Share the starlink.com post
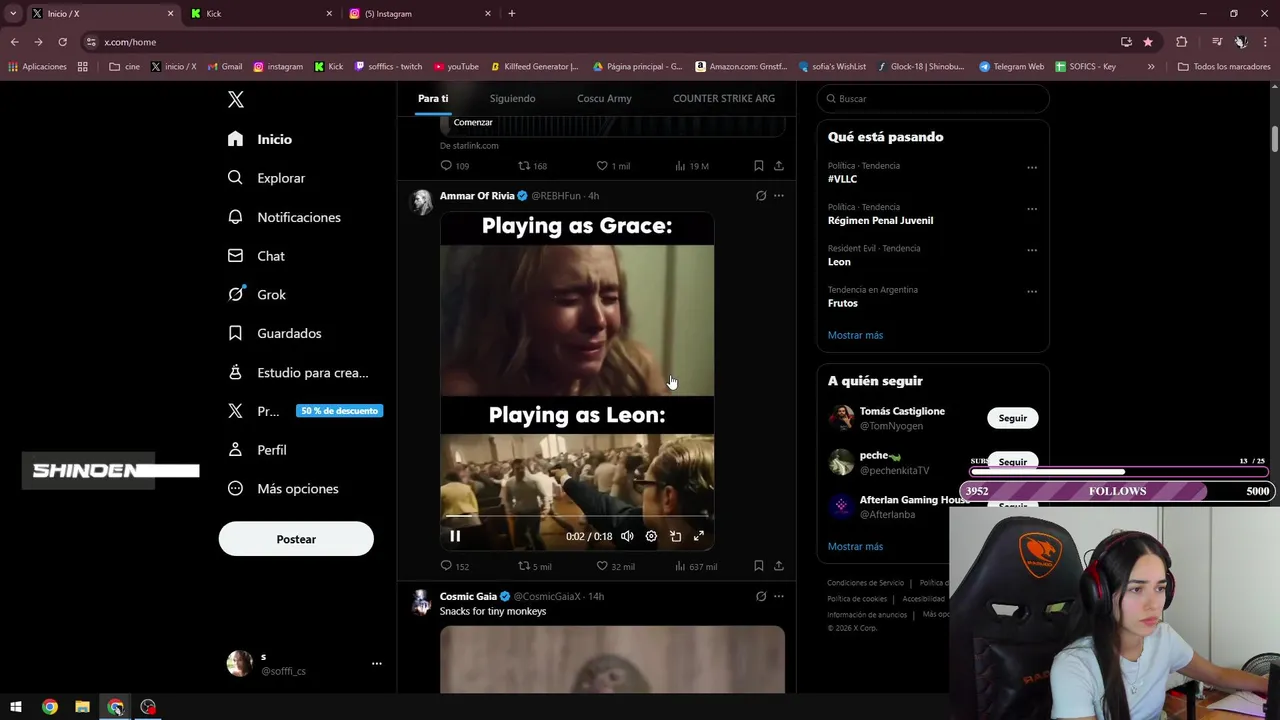Viewport: 1280px width, 720px height. (x=779, y=166)
